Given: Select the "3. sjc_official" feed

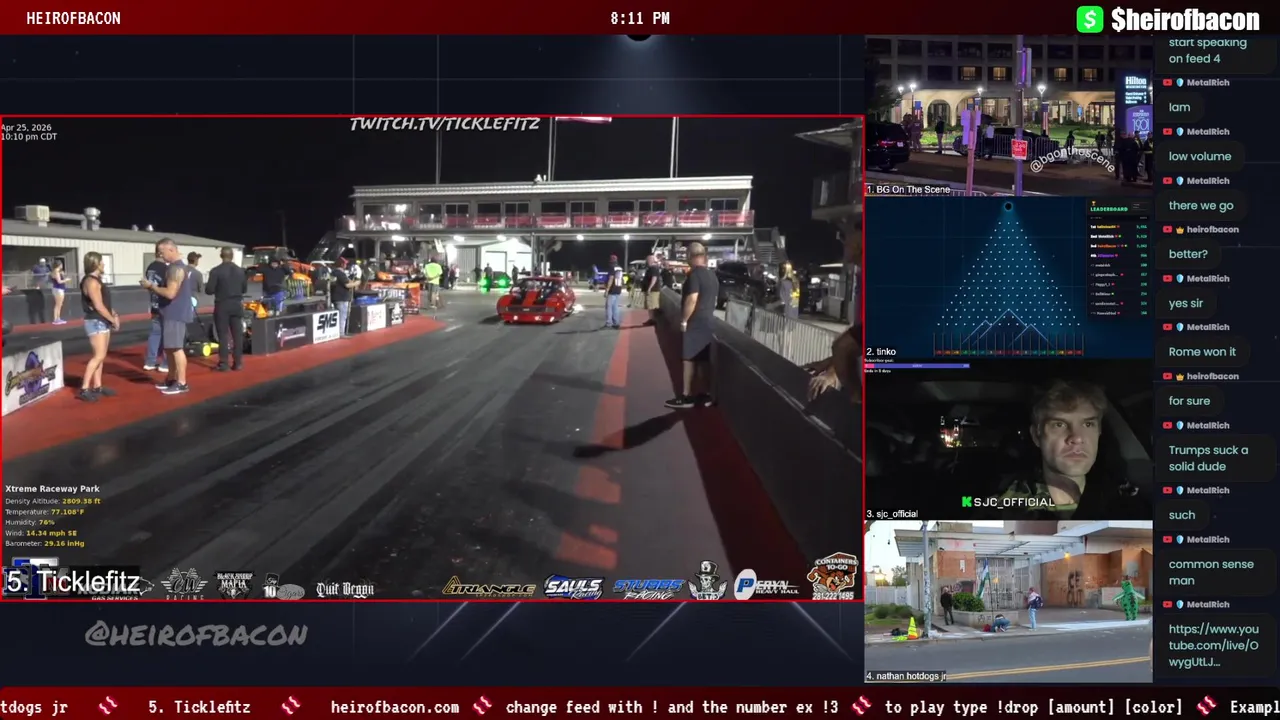Looking at the screenshot, I should (x=1008, y=440).
